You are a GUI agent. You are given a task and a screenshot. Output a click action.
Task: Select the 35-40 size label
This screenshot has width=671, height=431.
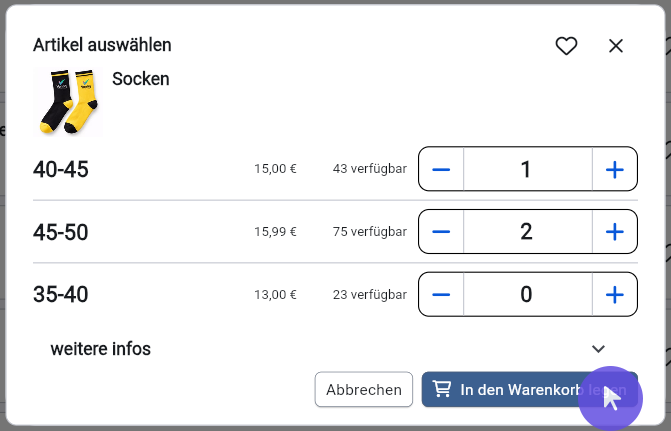coord(61,294)
